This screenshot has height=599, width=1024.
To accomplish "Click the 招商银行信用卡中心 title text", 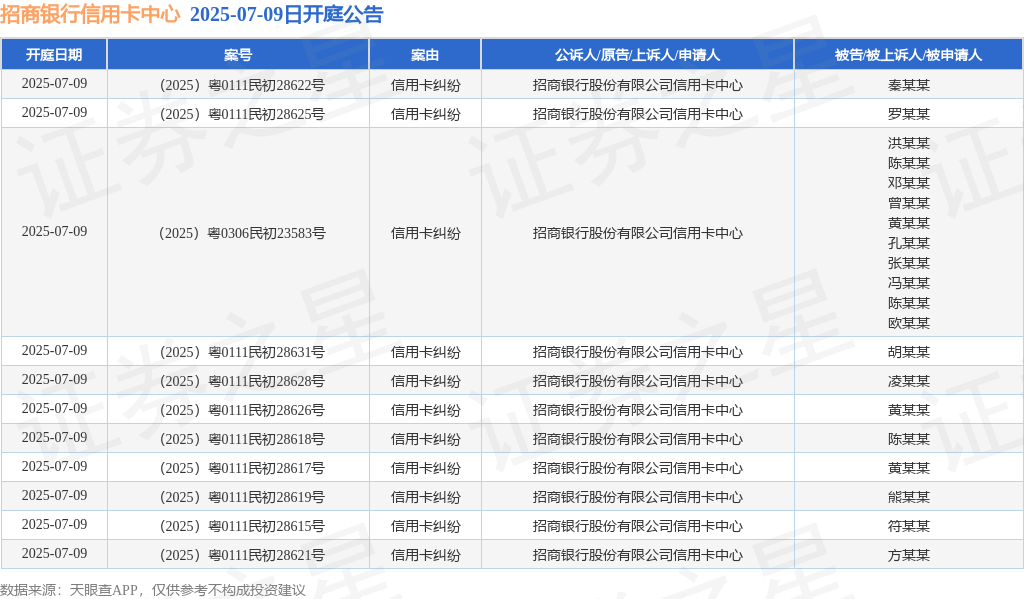I will tap(90, 14).
